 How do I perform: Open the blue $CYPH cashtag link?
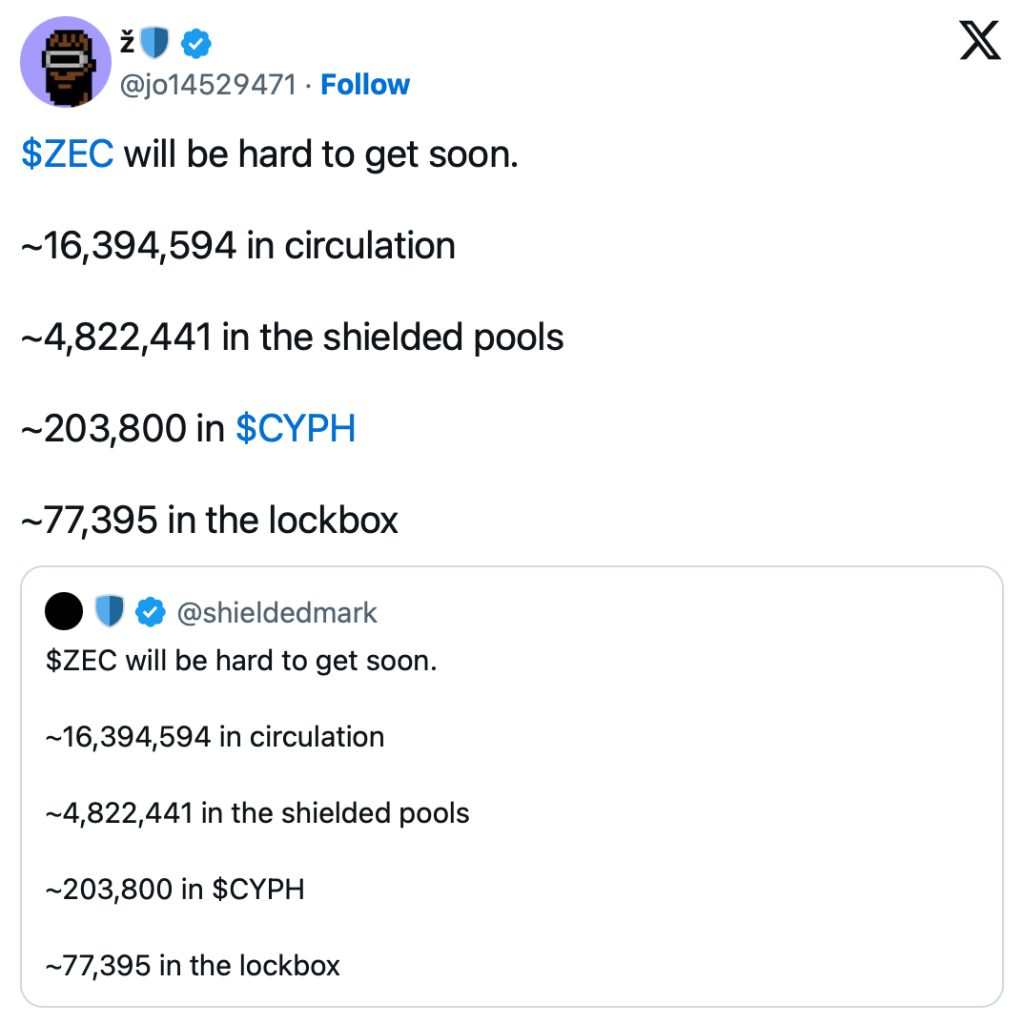coord(295,429)
